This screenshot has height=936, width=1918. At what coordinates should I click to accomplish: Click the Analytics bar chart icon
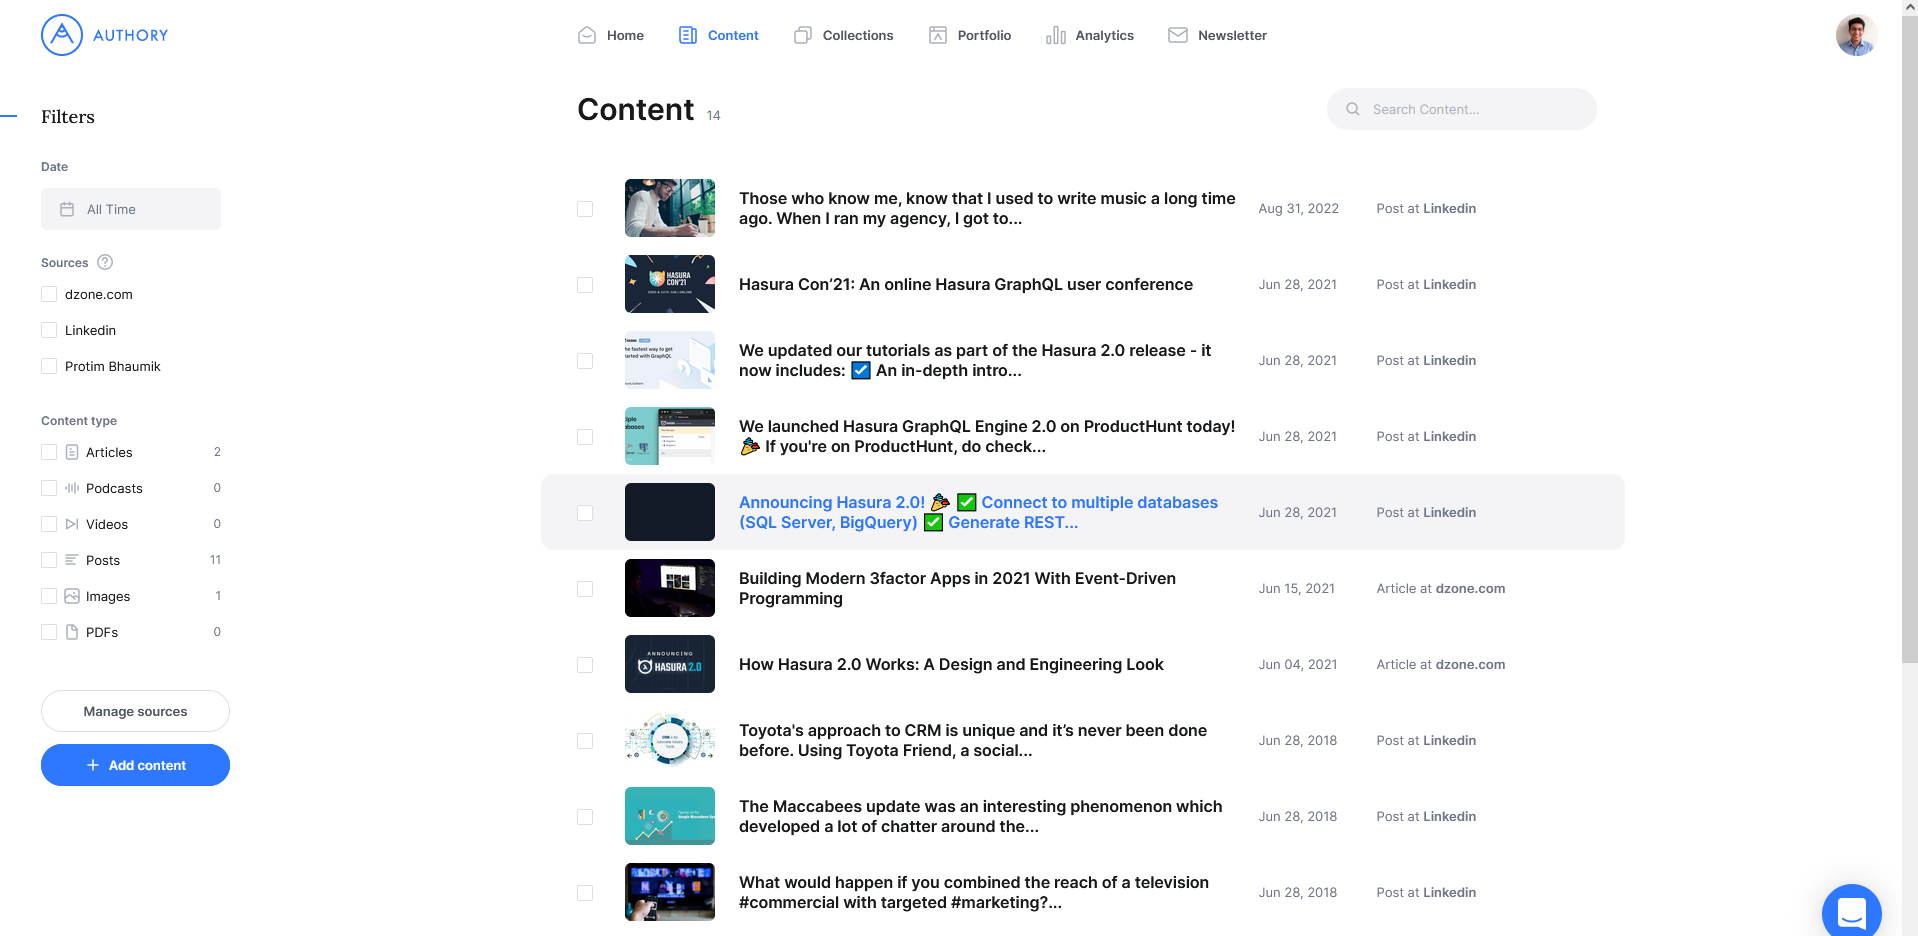[1055, 35]
